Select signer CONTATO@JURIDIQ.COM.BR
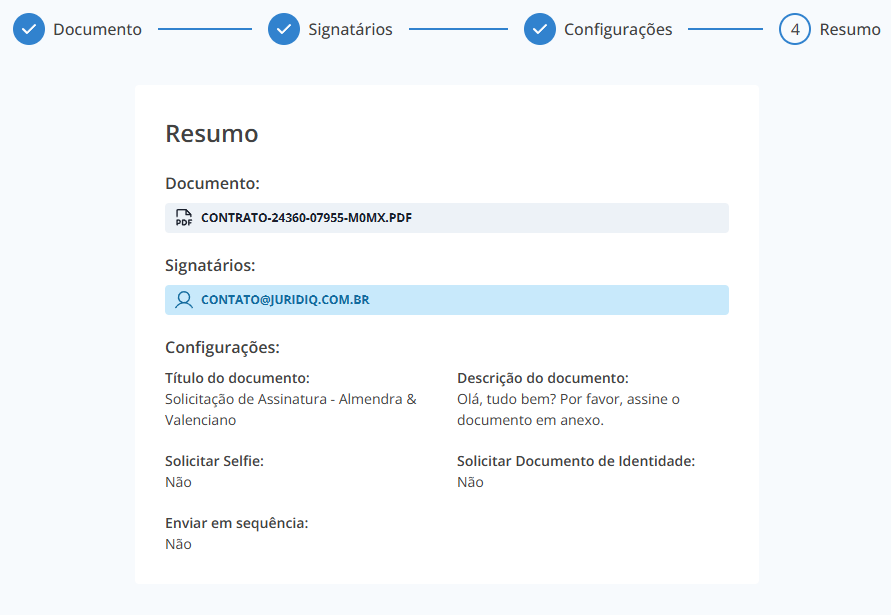 click(447, 300)
